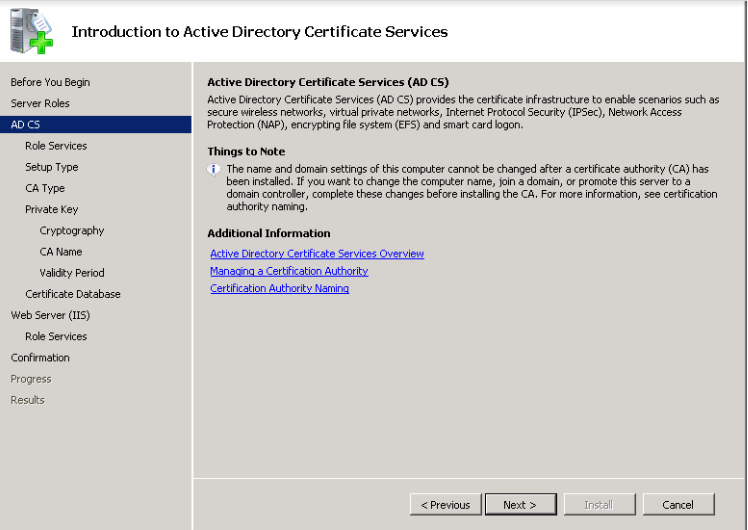The width and height of the screenshot is (748, 530).
Task: Open Active Directory Certificate Services Overview link
Action: [x=317, y=254]
